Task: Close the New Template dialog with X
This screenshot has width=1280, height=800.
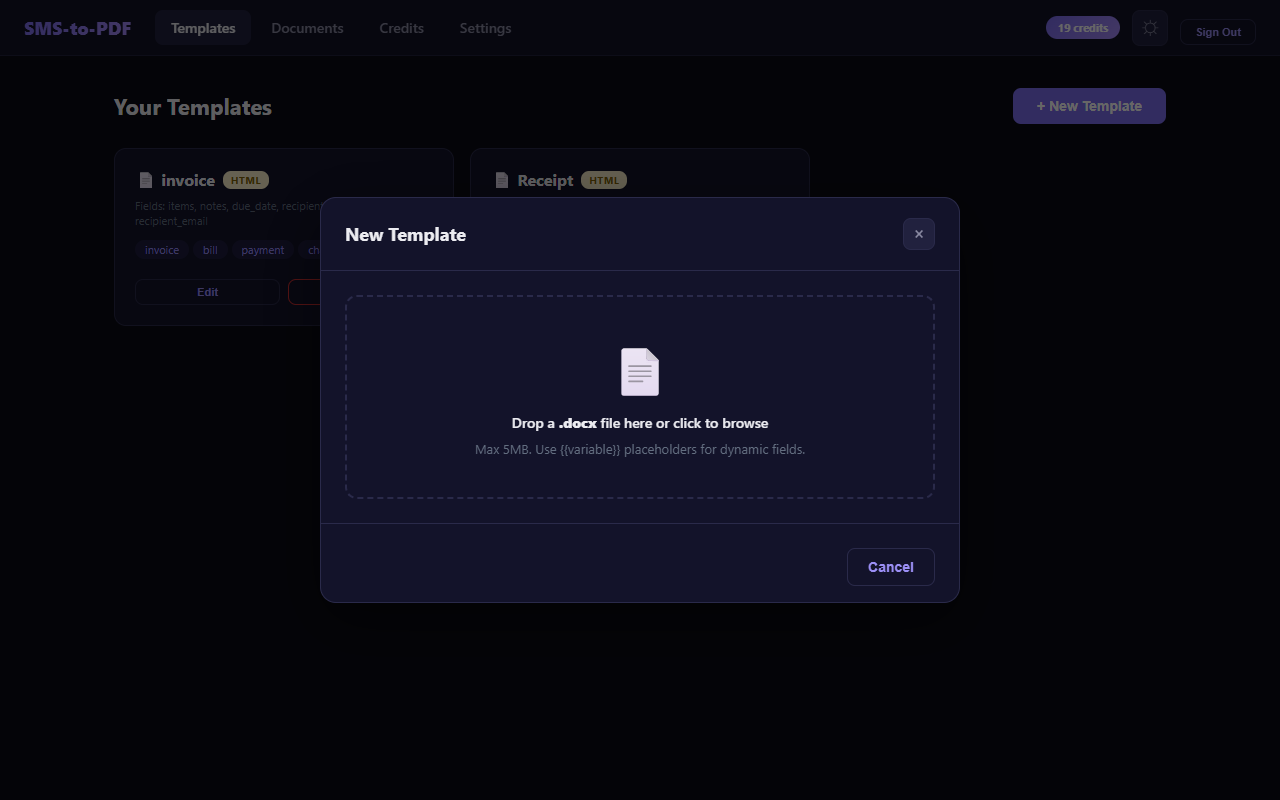Action: [x=918, y=233]
